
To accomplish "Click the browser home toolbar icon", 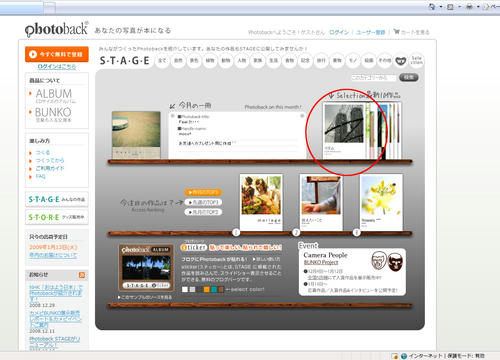I will pyautogui.click(x=432, y=6).
